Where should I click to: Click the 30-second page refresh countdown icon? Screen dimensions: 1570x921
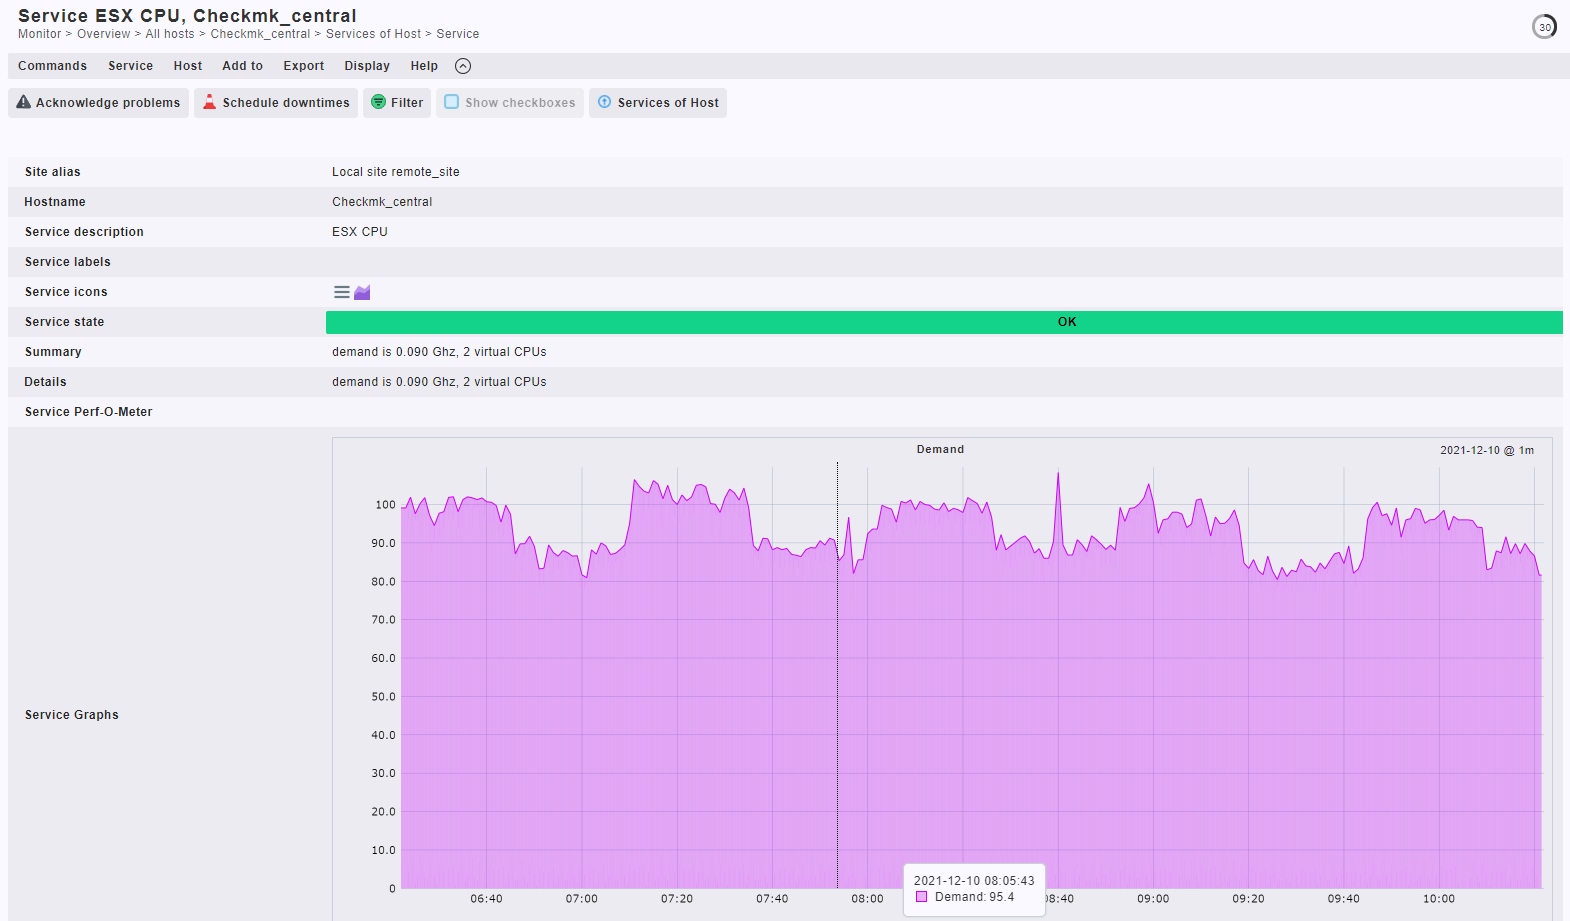coord(1545,27)
